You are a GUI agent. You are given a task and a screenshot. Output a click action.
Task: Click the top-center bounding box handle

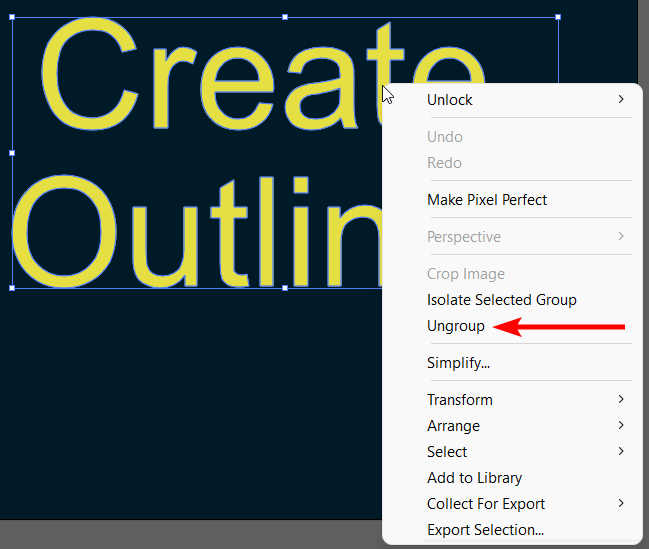285,17
